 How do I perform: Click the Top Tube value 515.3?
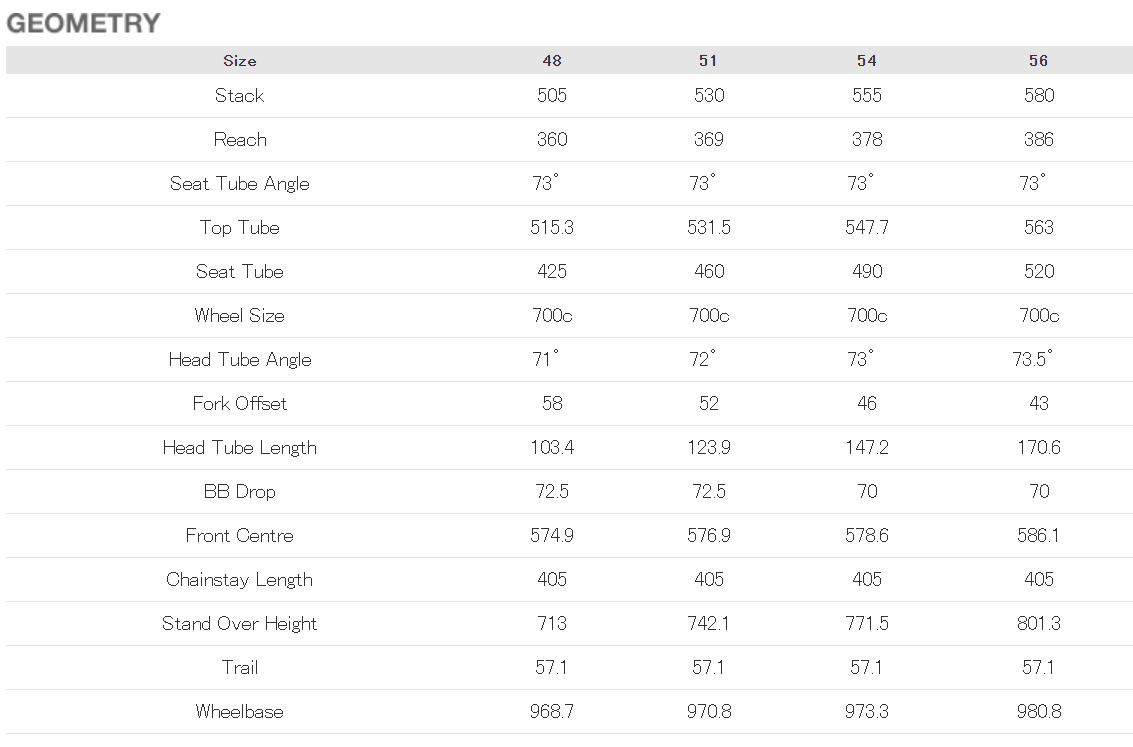[552, 228]
